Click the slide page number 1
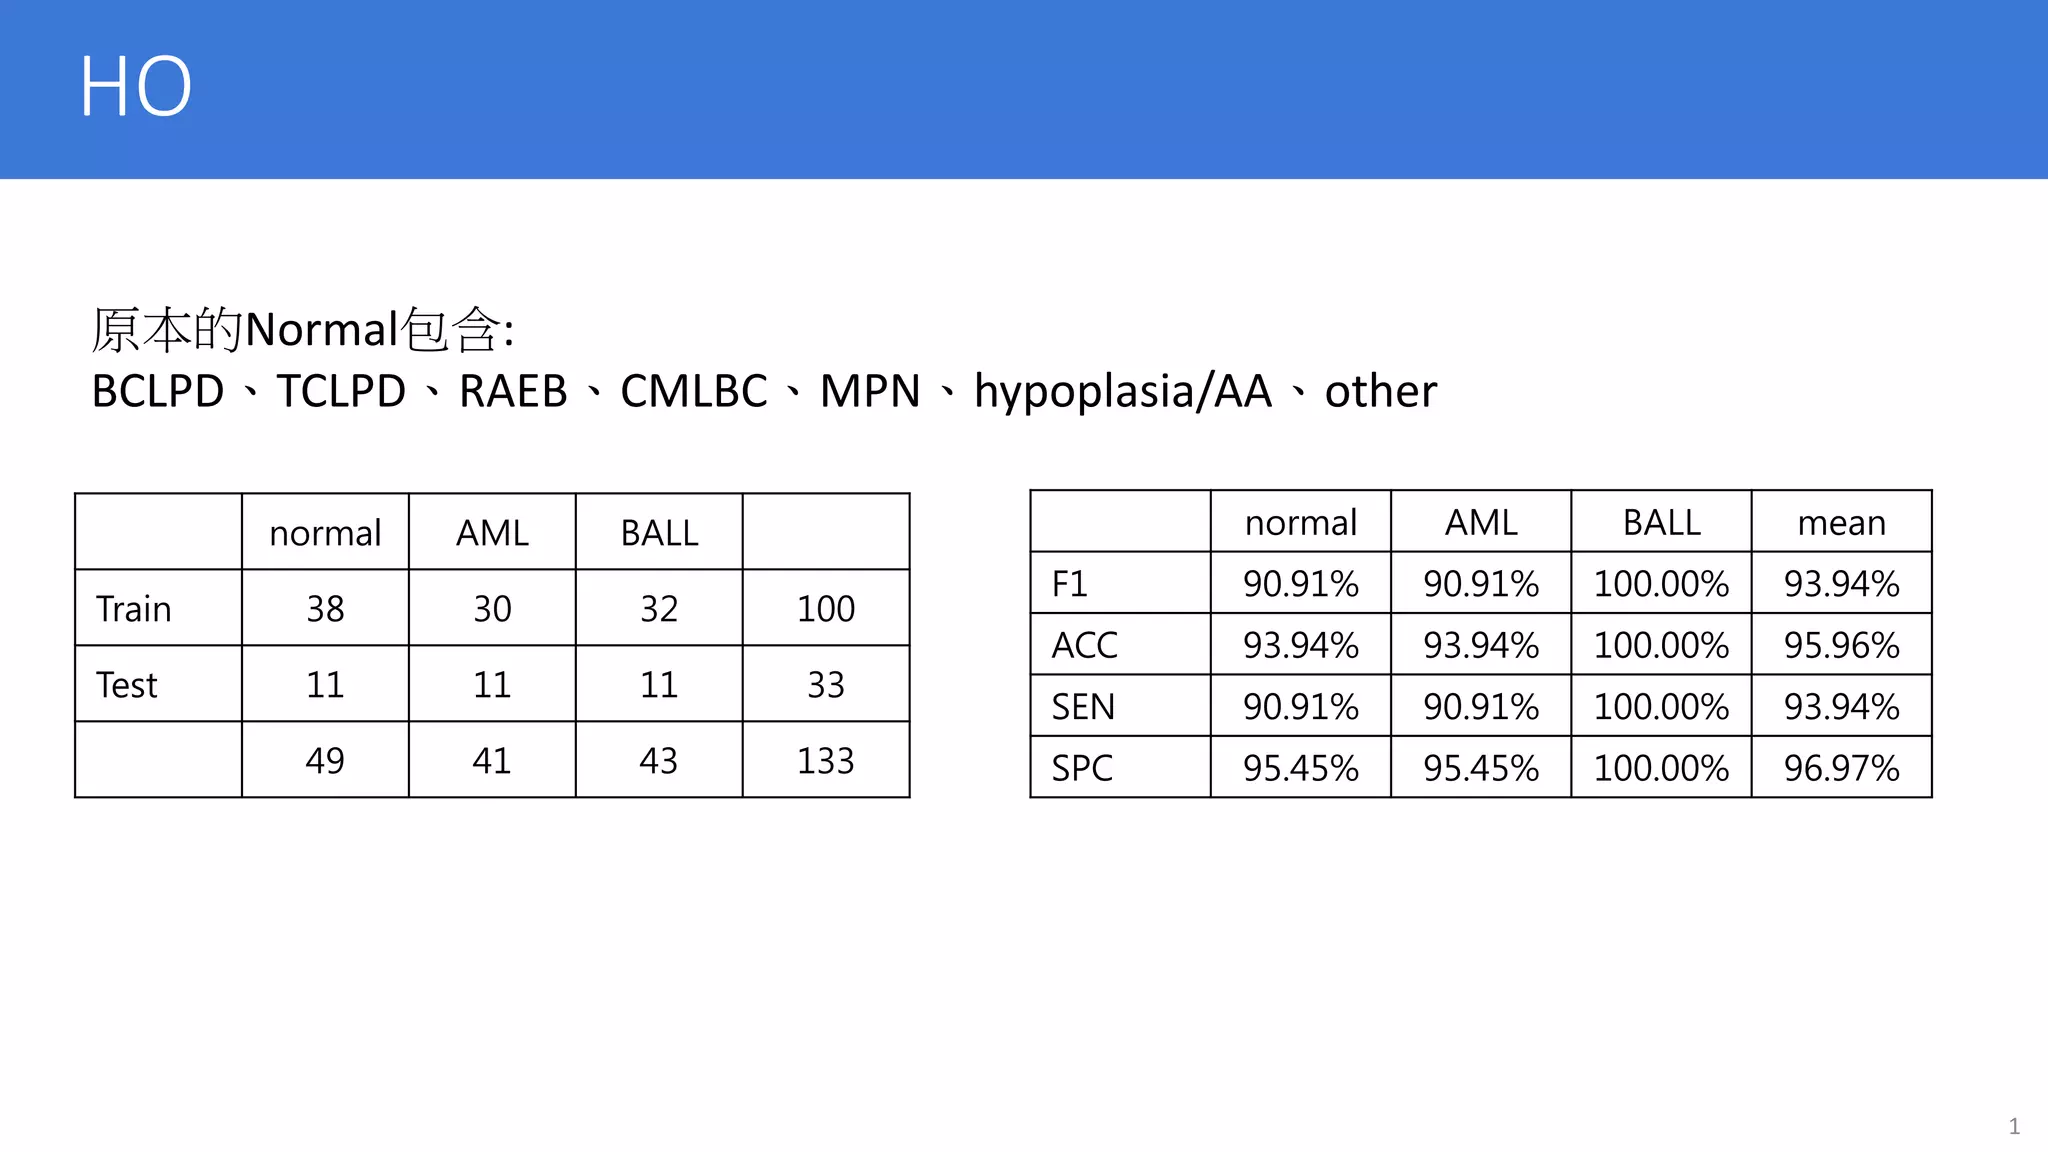Viewport: 2048px width, 1152px height. (2014, 1126)
